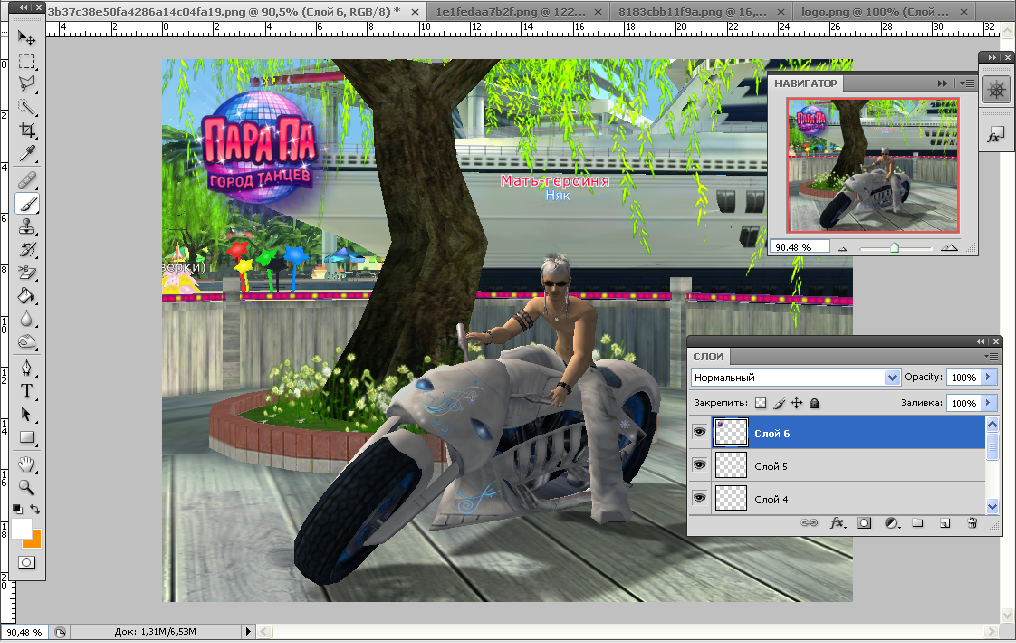Select the Rectangular Marquee tool

[27, 62]
